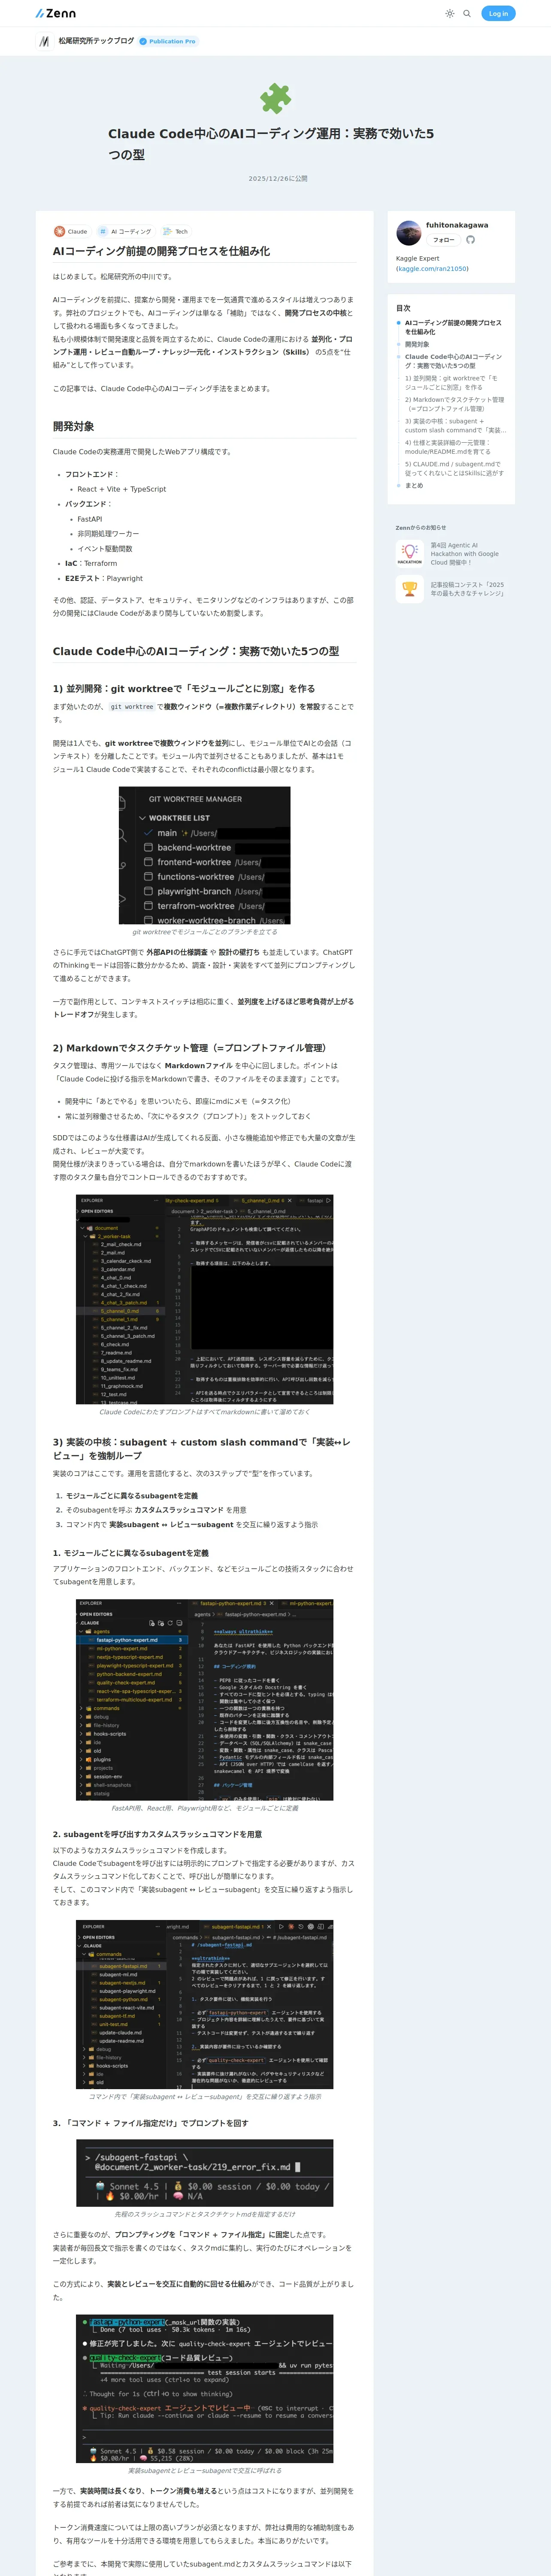Click the heading 3) 実装の中核:subagent + custom slash command
Screen dimensions: 551x2576
coord(202,1449)
